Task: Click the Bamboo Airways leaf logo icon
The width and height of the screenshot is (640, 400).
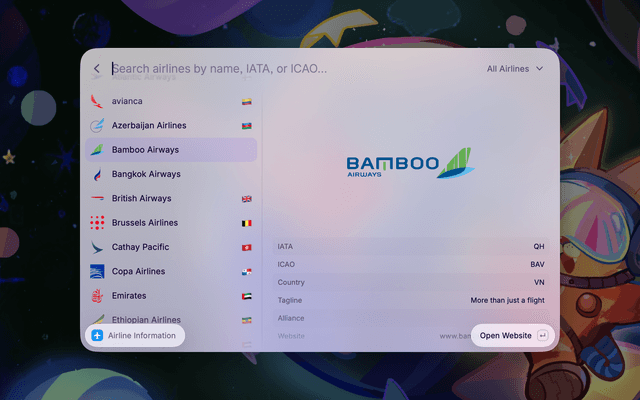Action: (97, 150)
